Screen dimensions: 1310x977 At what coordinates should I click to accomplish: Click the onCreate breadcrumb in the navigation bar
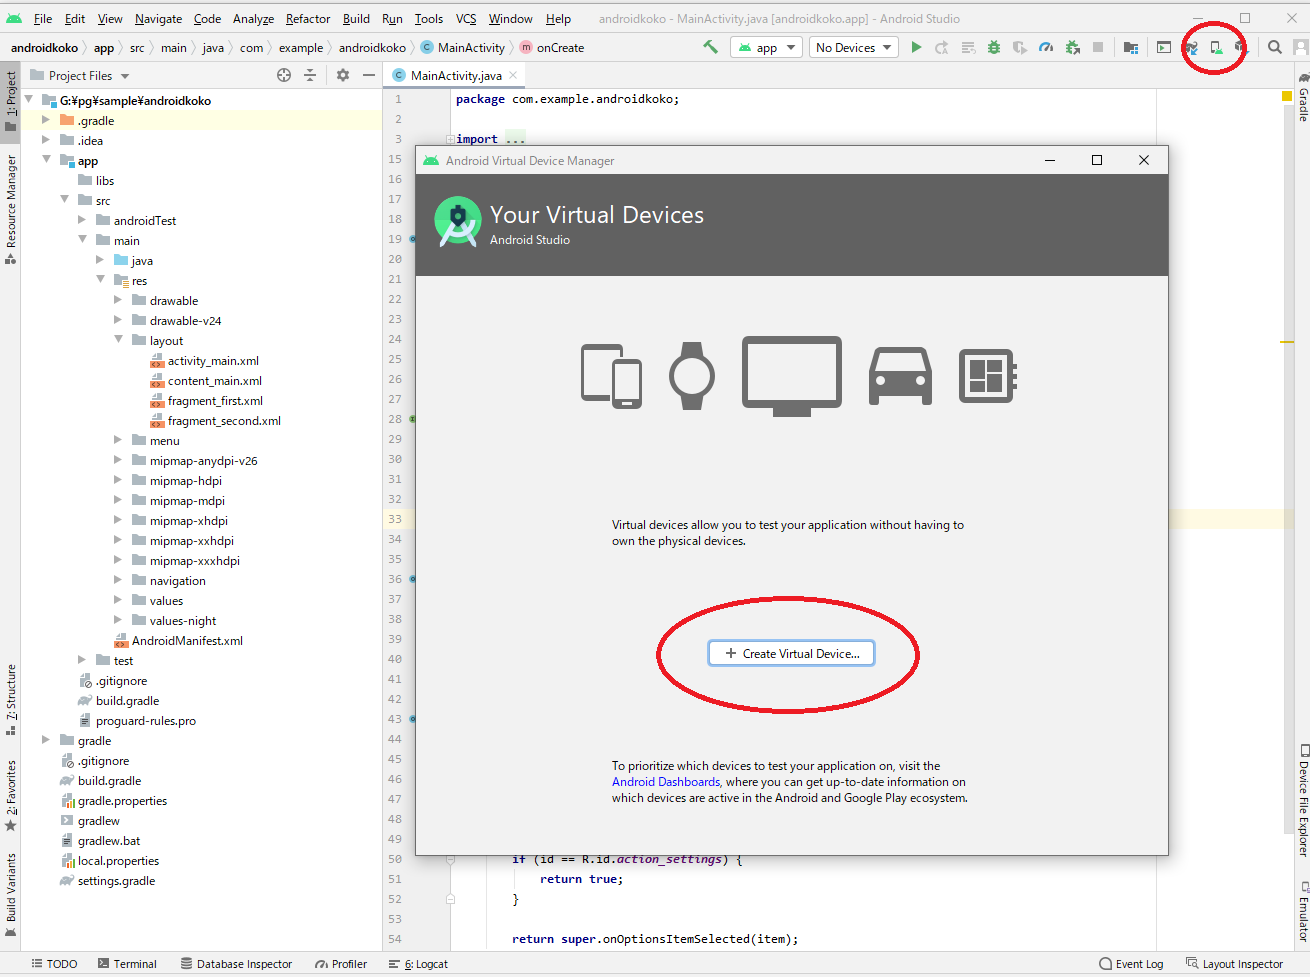(551, 47)
